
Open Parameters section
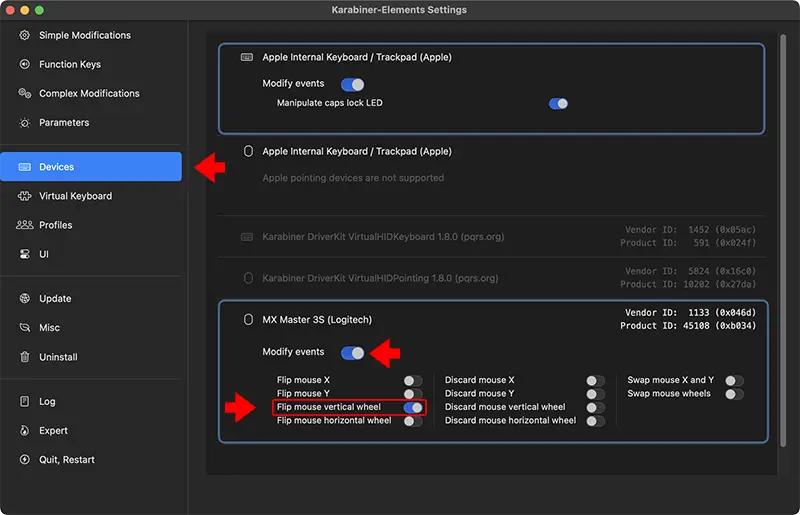[x=91, y=122]
